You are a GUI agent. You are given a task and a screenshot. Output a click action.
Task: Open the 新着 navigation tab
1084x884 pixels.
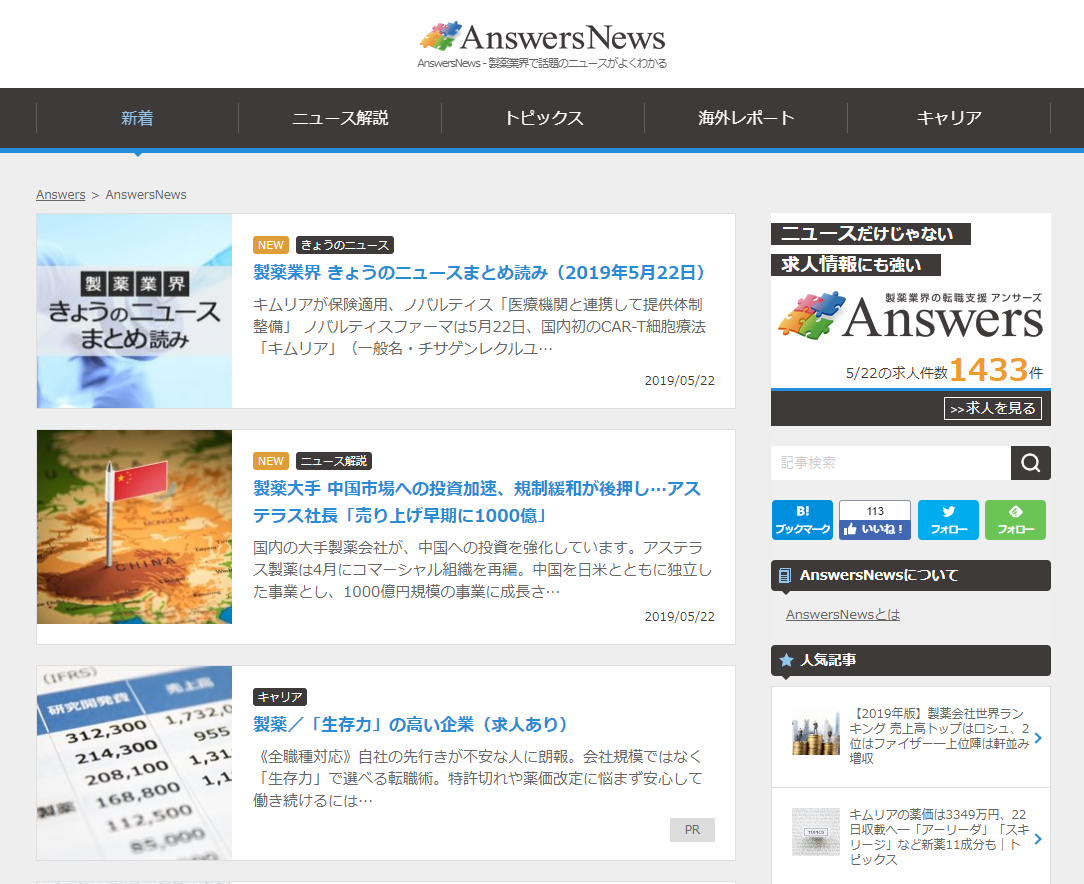pyautogui.click(x=137, y=118)
